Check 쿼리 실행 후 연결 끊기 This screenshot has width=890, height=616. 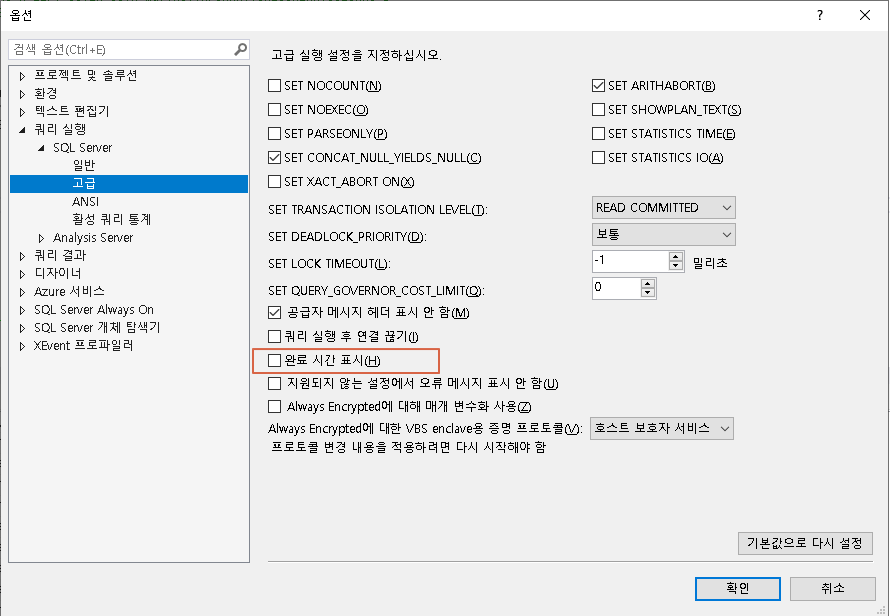(x=274, y=336)
